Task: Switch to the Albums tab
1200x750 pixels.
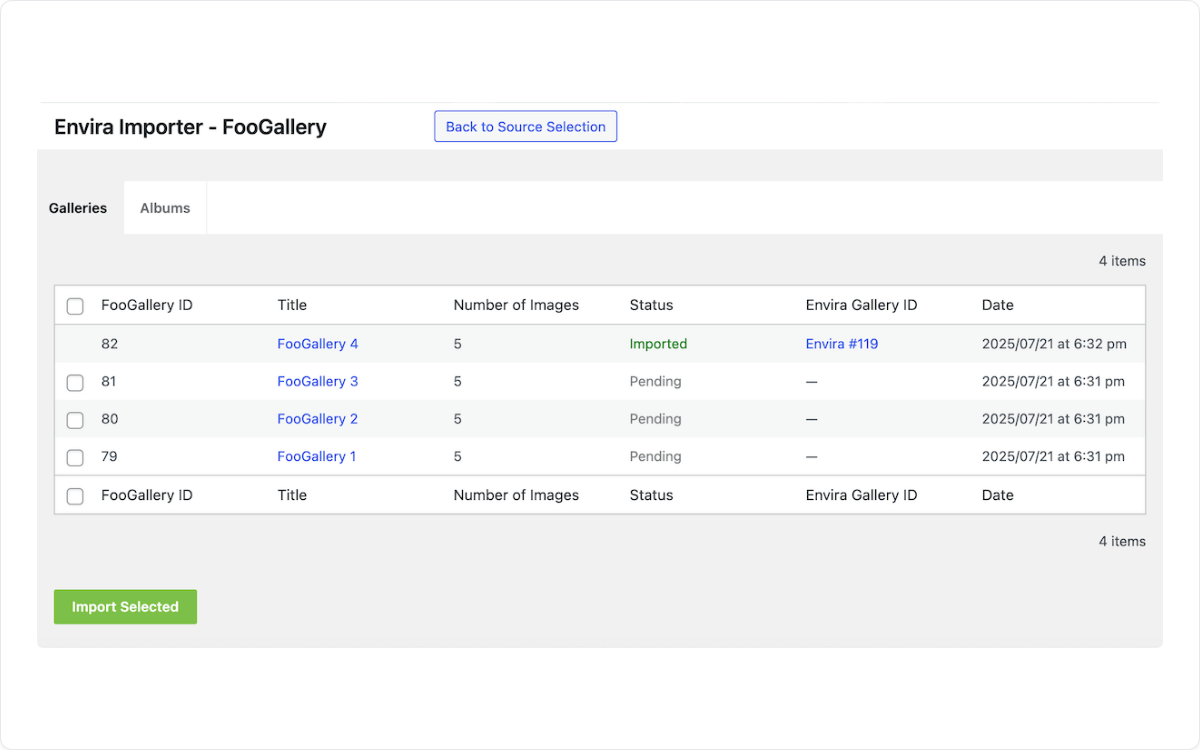Action: pyautogui.click(x=165, y=208)
